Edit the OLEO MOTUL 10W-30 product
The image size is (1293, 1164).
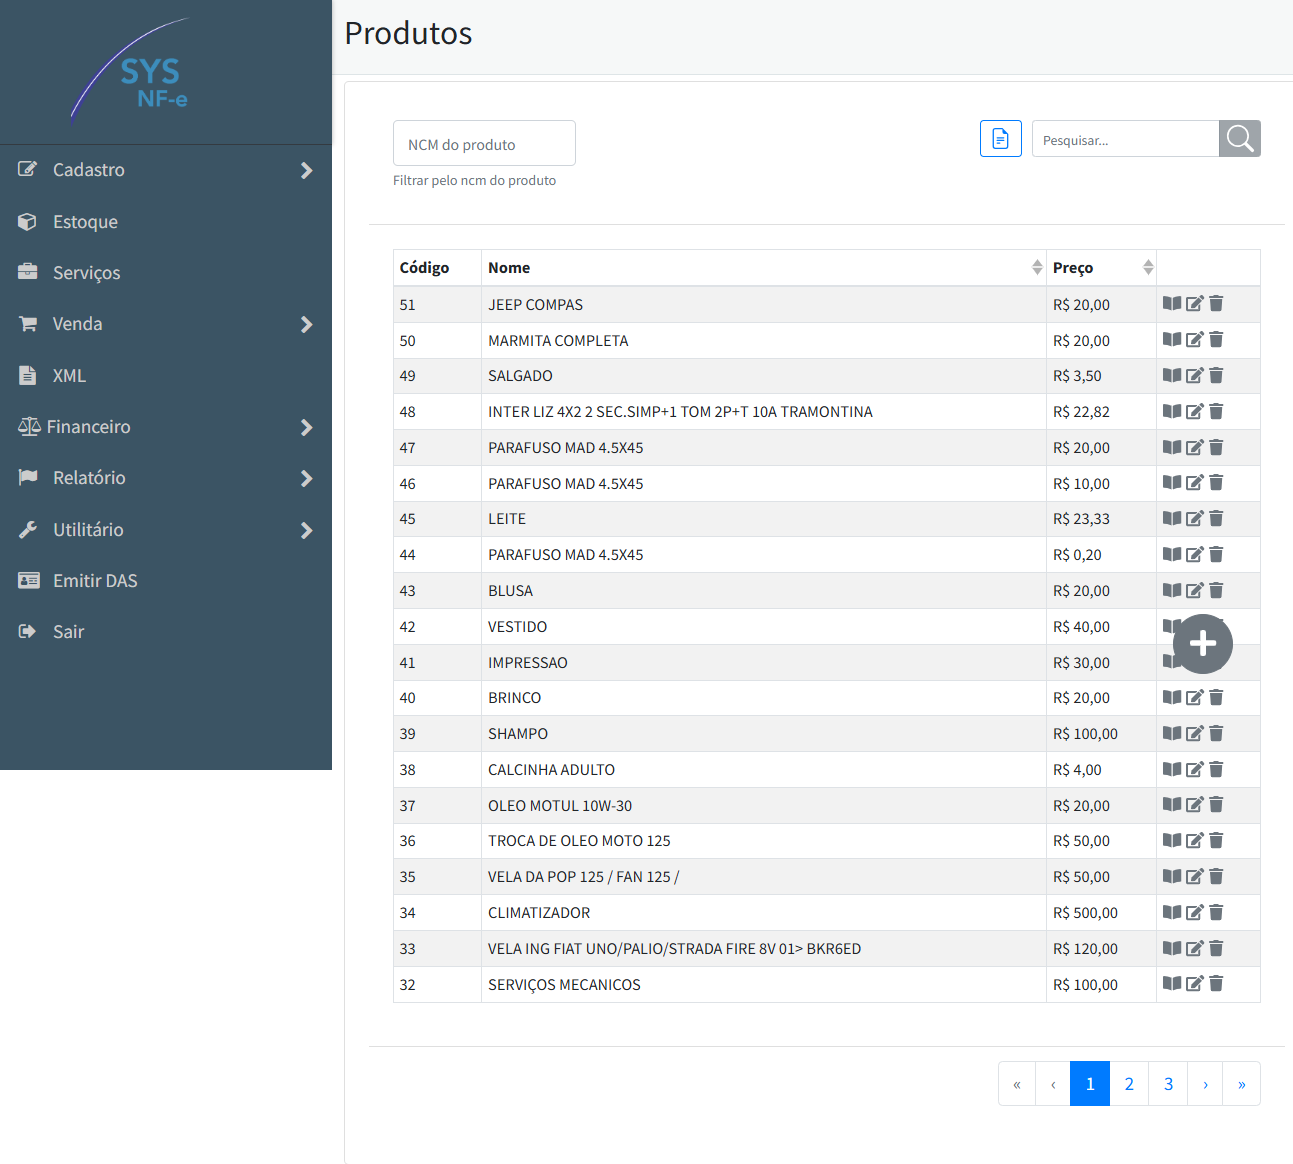1195,804
